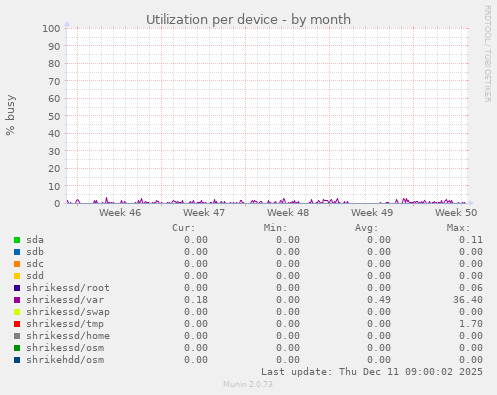Click the shrikessd/var Avg value 0.49

(379, 300)
